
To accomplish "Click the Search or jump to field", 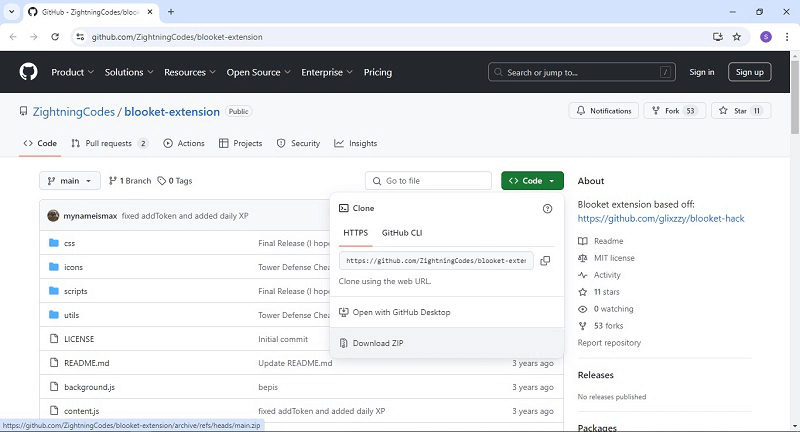I will pos(582,72).
